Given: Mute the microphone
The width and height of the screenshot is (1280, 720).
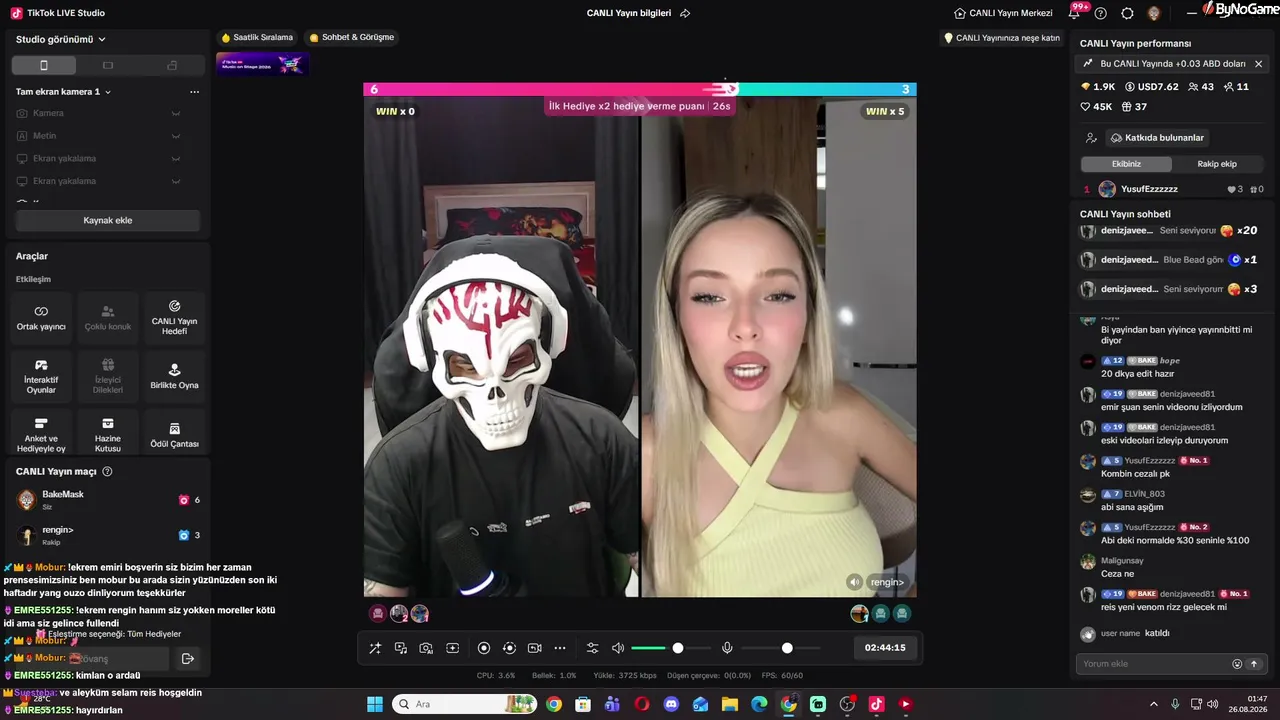Looking at the screenshot, I should (x=727, y=648).
